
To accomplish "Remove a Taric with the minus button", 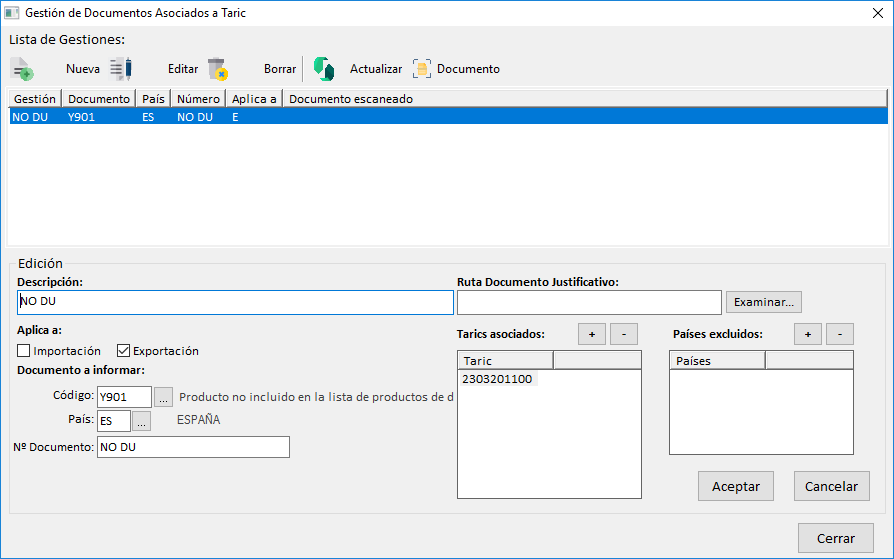I will coord(624,334).
